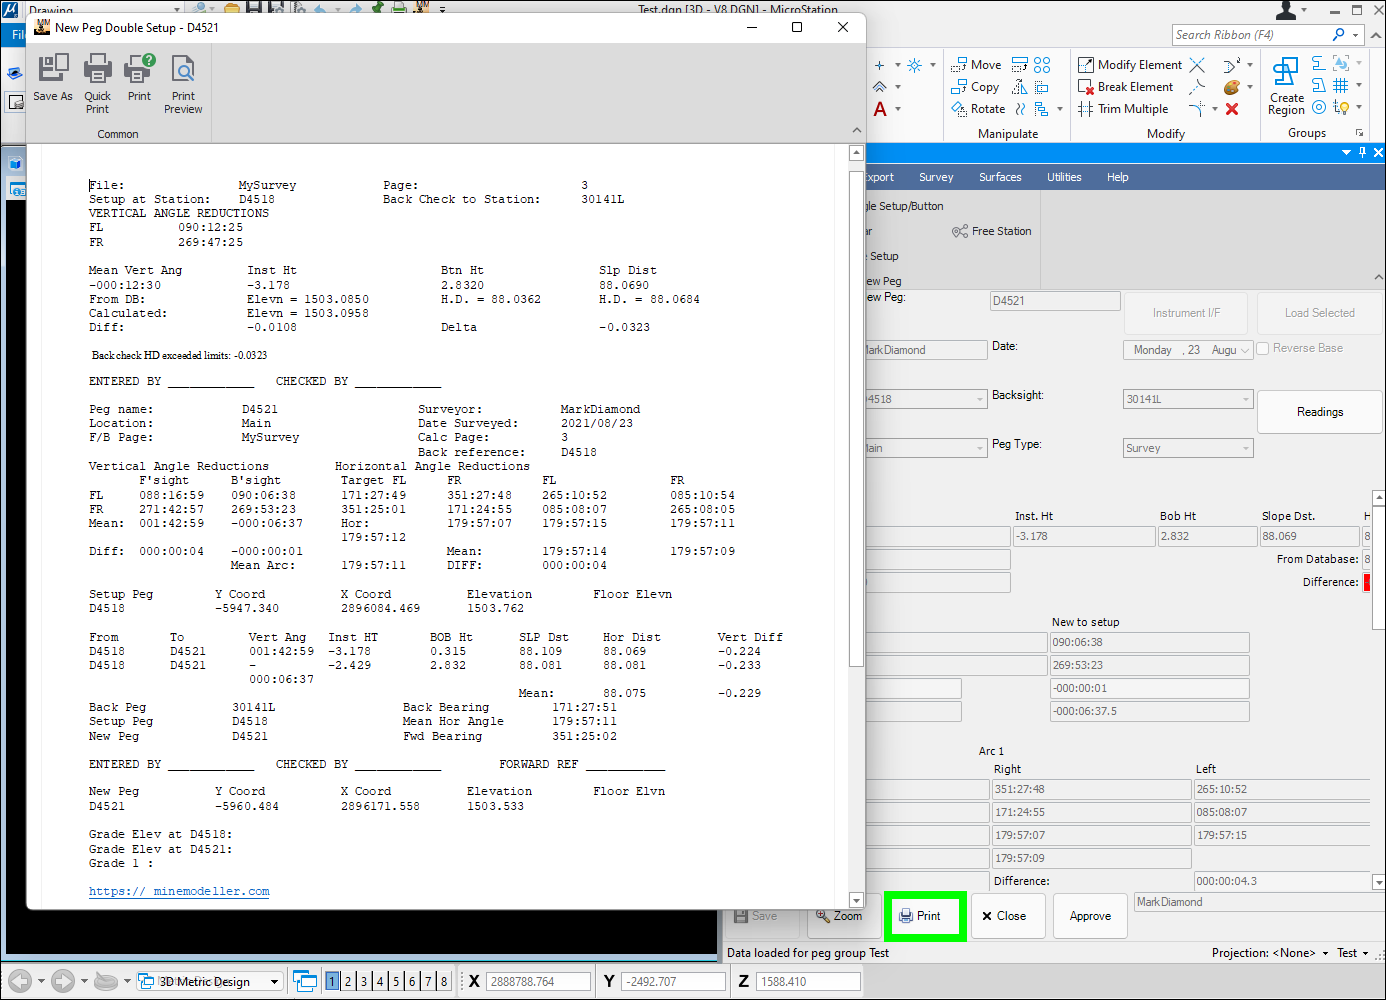Toggle view 2 button

[348, 982]
